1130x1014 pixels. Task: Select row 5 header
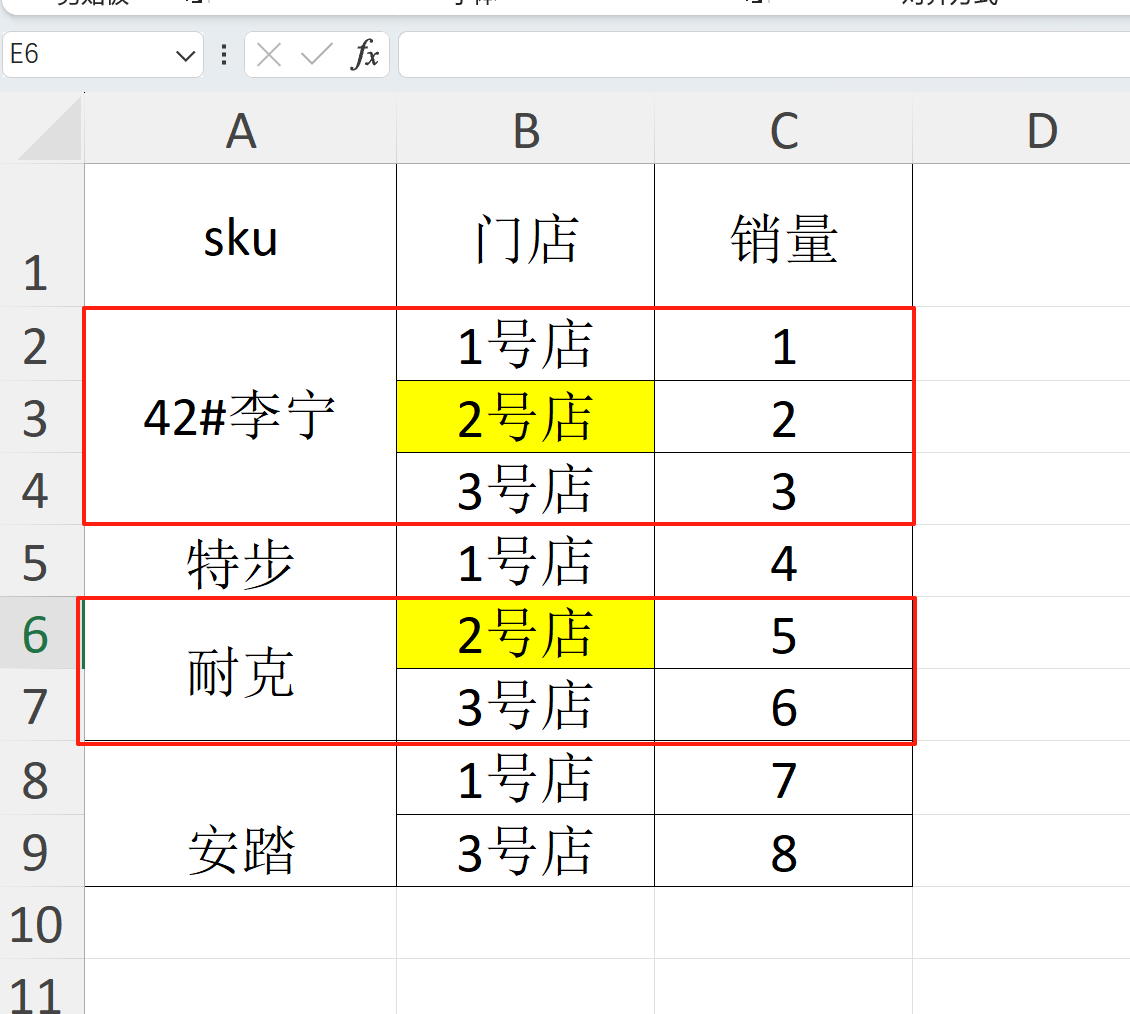click(x=42, y=561)
